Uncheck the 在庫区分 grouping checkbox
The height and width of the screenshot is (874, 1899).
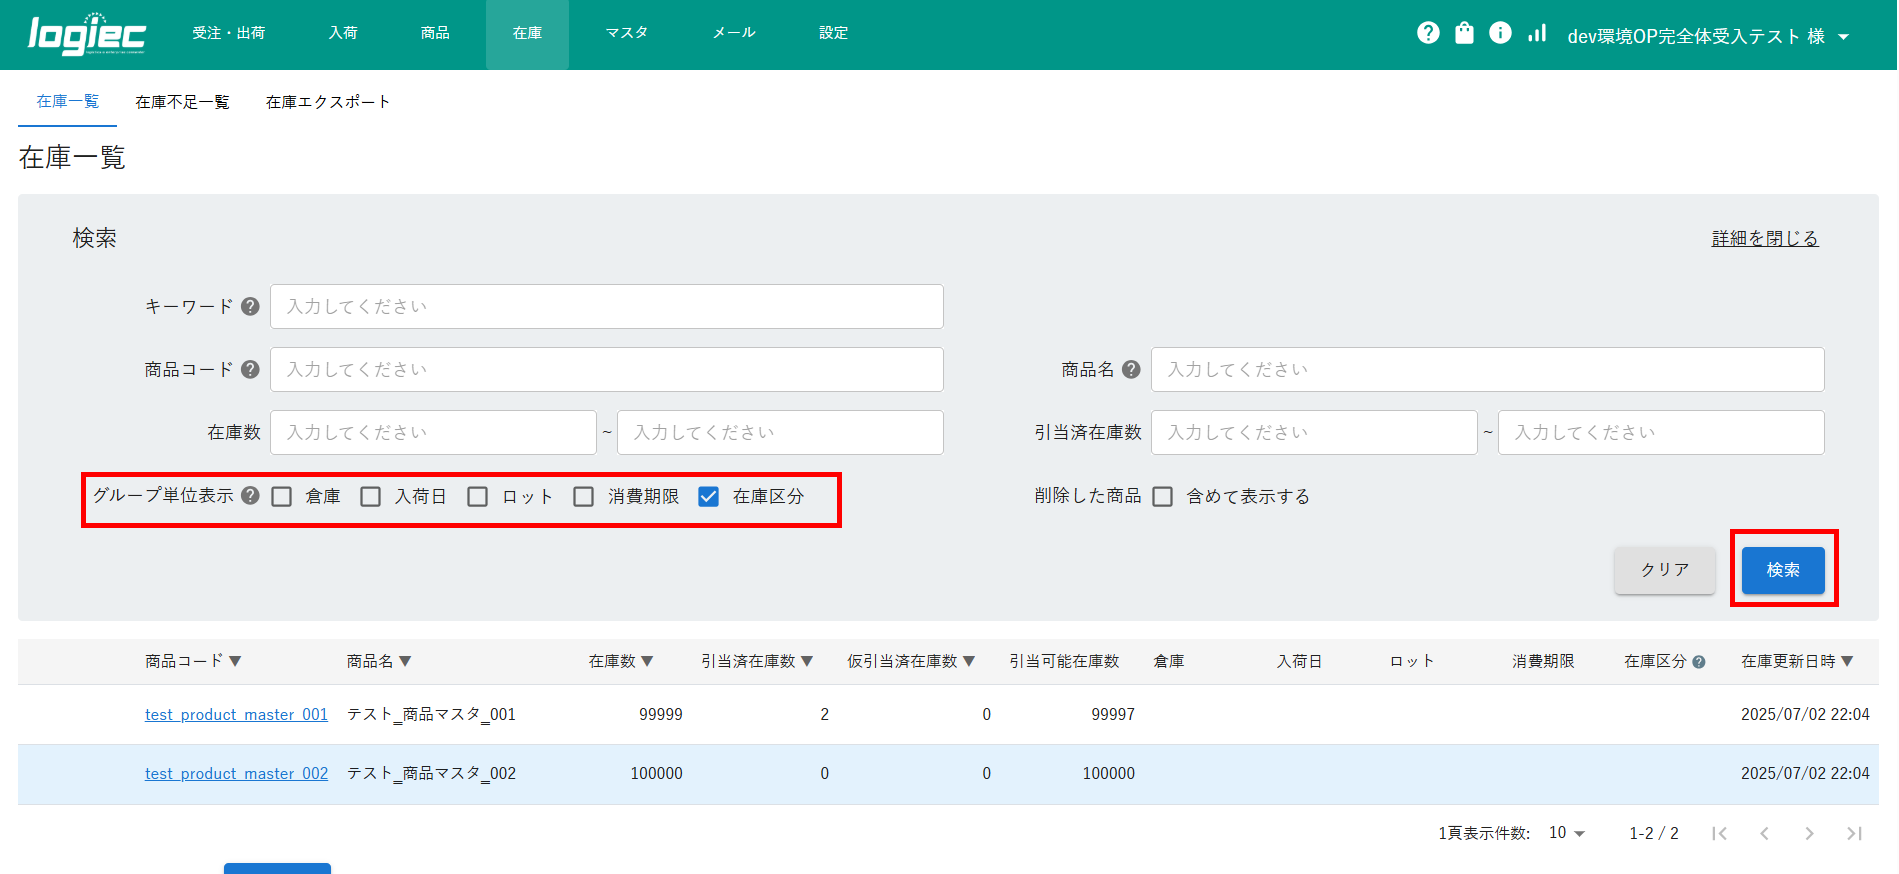708,497
